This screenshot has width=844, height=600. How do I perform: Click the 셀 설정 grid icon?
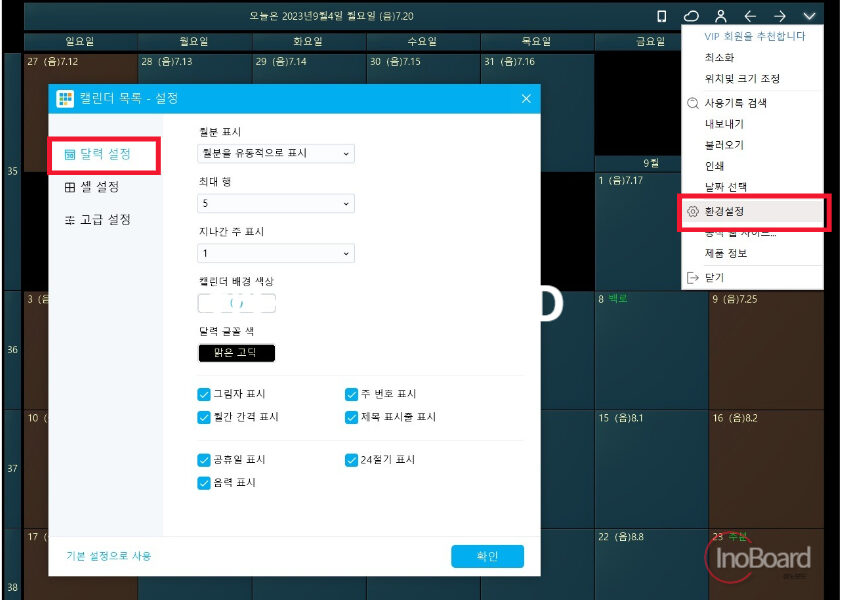click(x=69, y=187)
